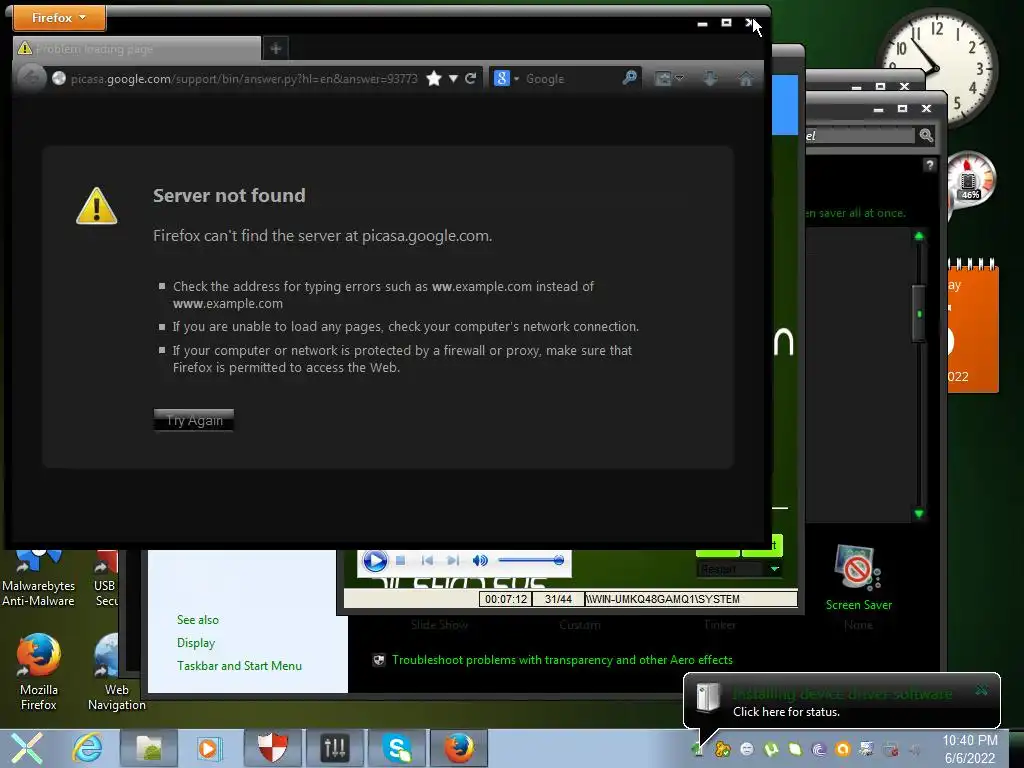Click the text "00:07:12" in the status bar
Viewport: 1024px width, 768px height.
pyautogui.click(x=505, y=599)
